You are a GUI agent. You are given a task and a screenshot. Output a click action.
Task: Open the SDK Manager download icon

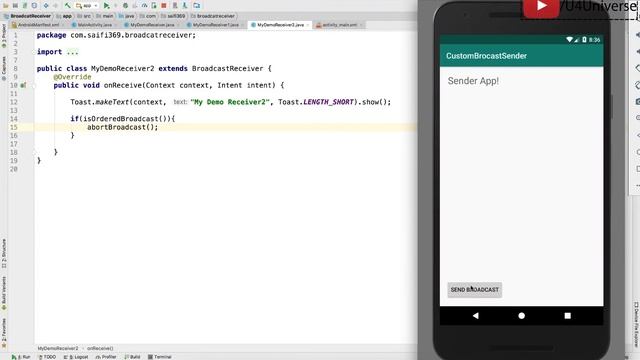coord(184,6)
